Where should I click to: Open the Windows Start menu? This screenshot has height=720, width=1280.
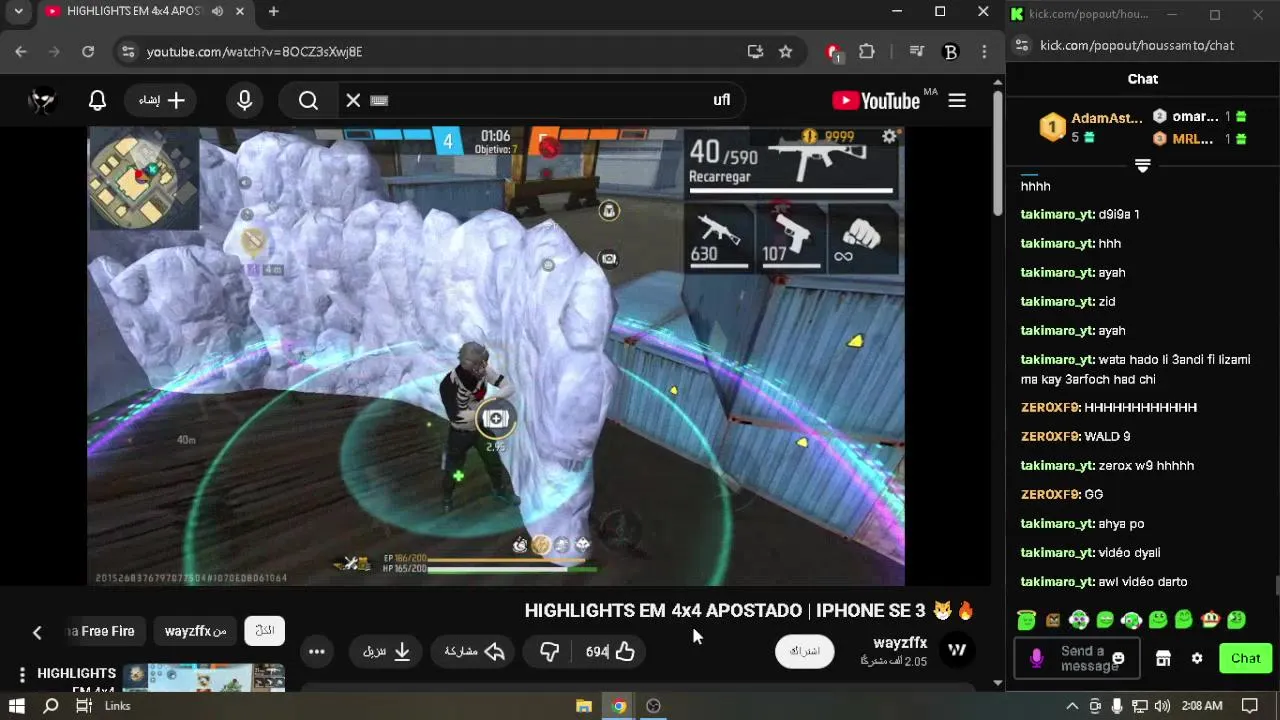coord(16,706)
